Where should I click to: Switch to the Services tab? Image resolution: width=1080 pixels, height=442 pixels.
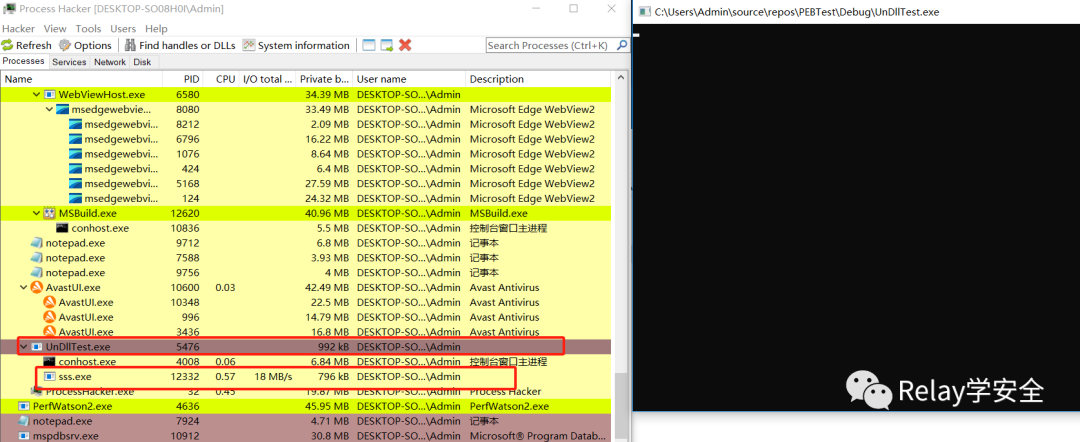(x=70, y=62)
